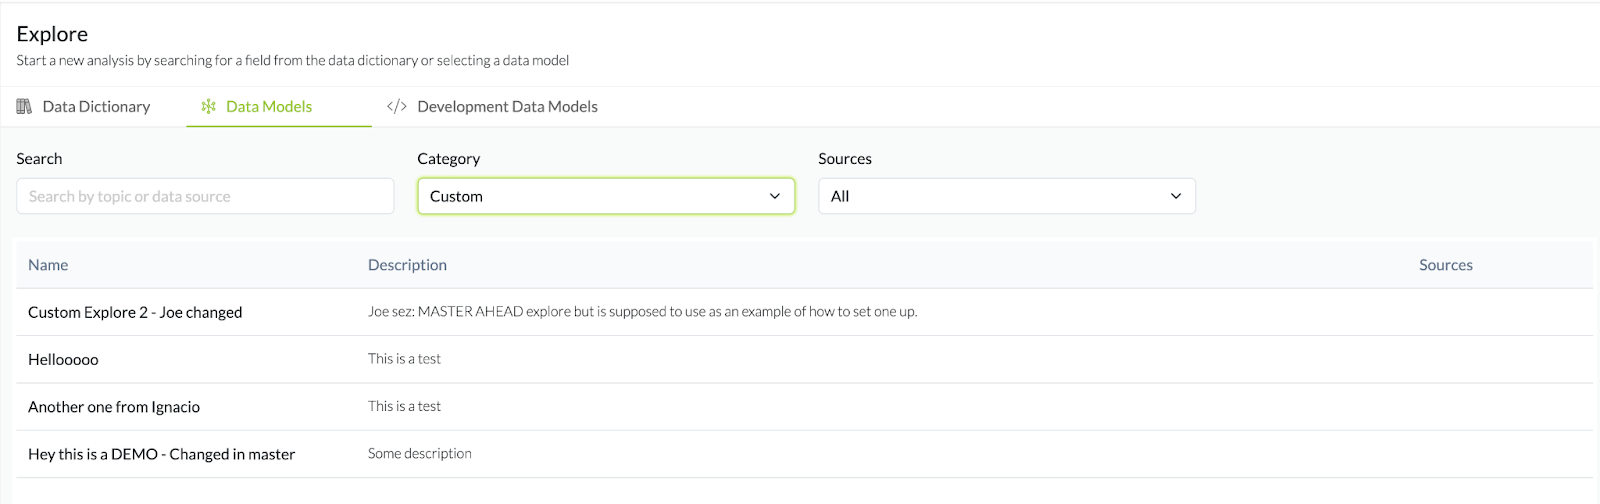Select 'Another one from Ignacio' model
This screenshot has width=1600, height=504.
coord(114,407)
